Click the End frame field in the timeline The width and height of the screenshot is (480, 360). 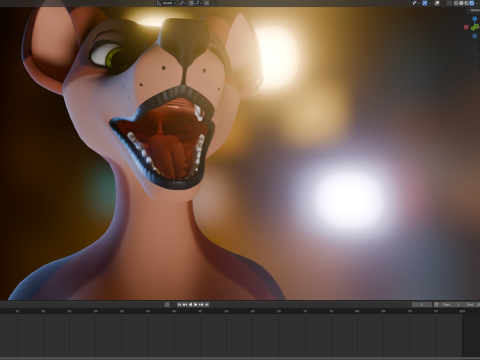point(471,304)
